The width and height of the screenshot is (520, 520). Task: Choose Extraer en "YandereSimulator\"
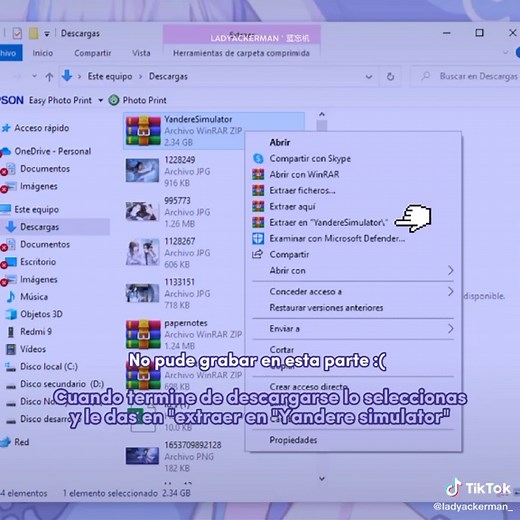click(329, 222)
